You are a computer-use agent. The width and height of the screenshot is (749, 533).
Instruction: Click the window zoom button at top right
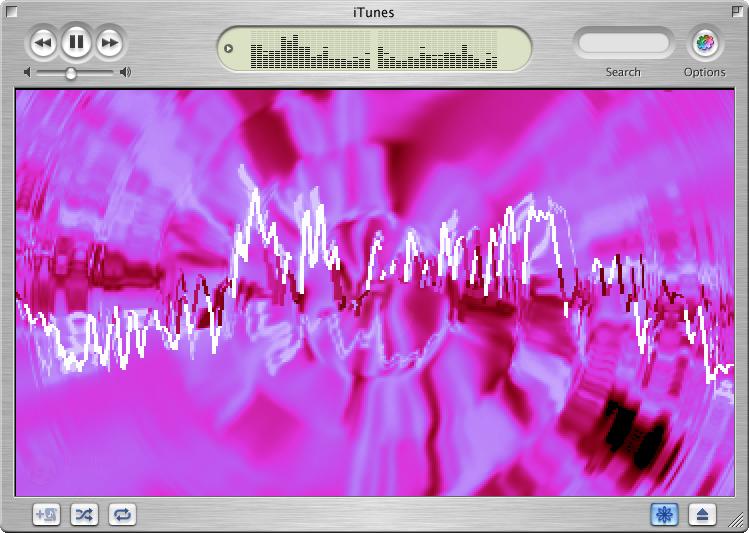[737, 11]
